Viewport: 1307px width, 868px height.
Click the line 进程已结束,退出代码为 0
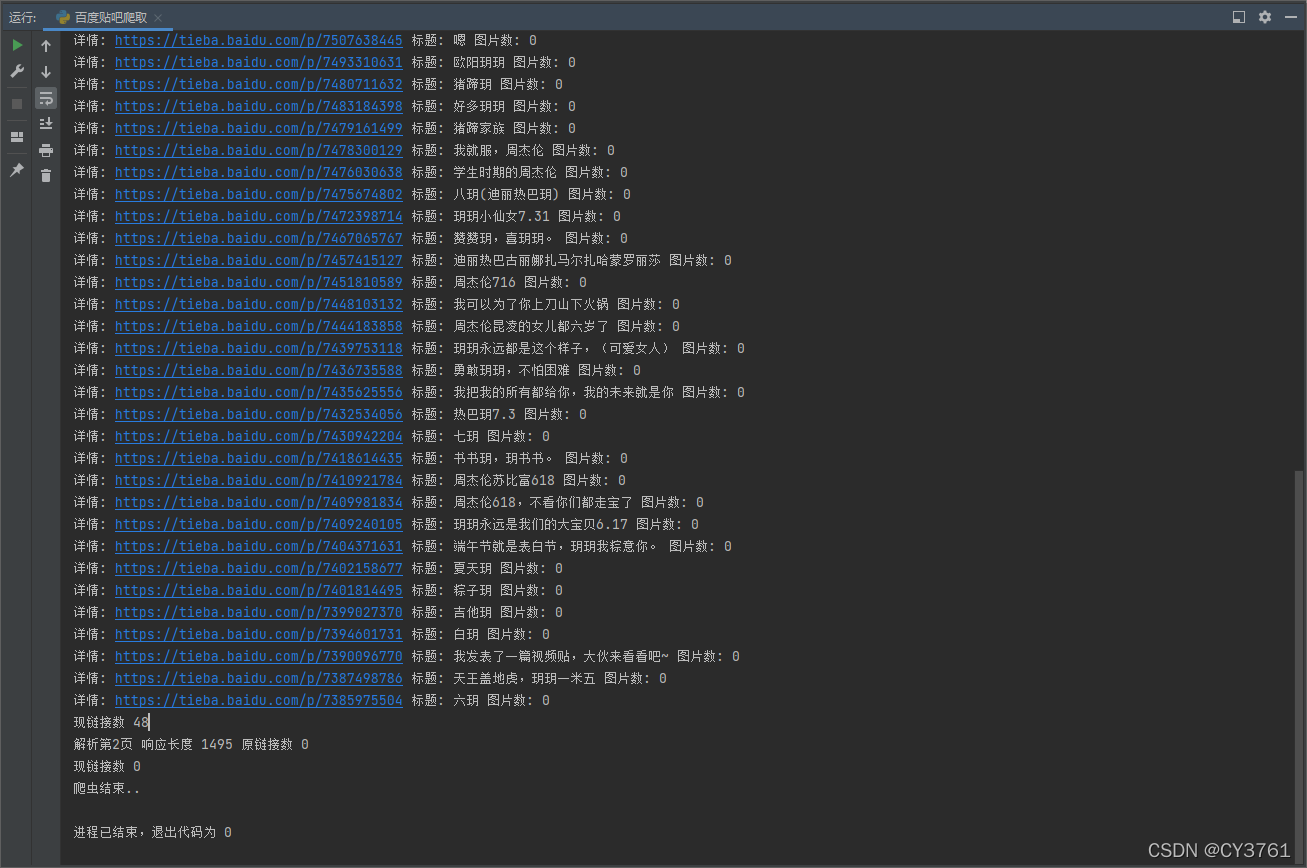point(153,832)
